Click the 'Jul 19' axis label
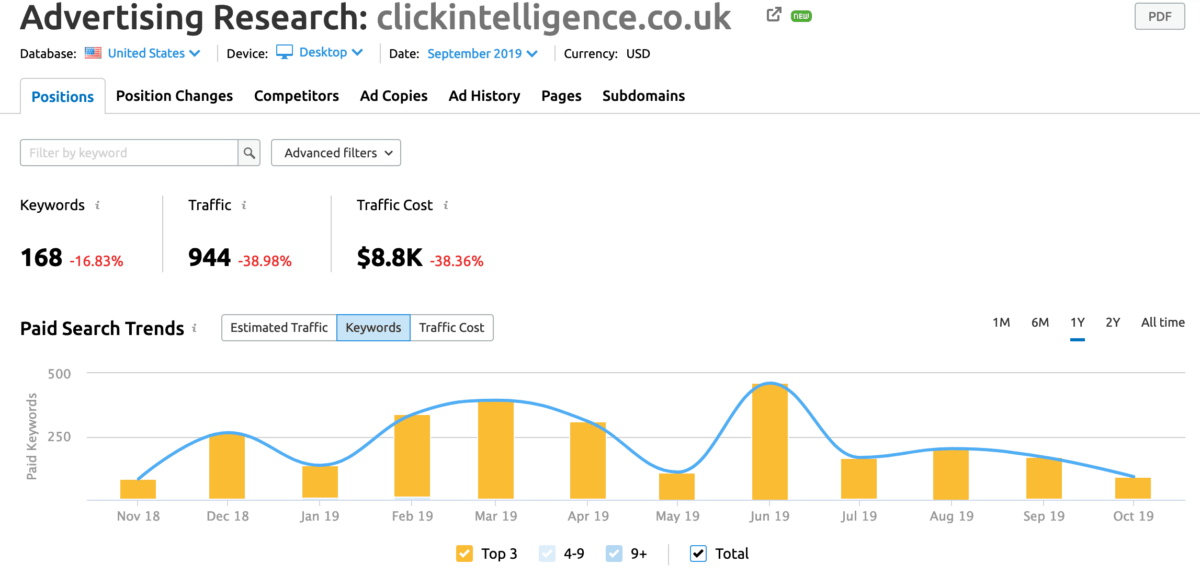1200x576 pixels. coord(859,516)
